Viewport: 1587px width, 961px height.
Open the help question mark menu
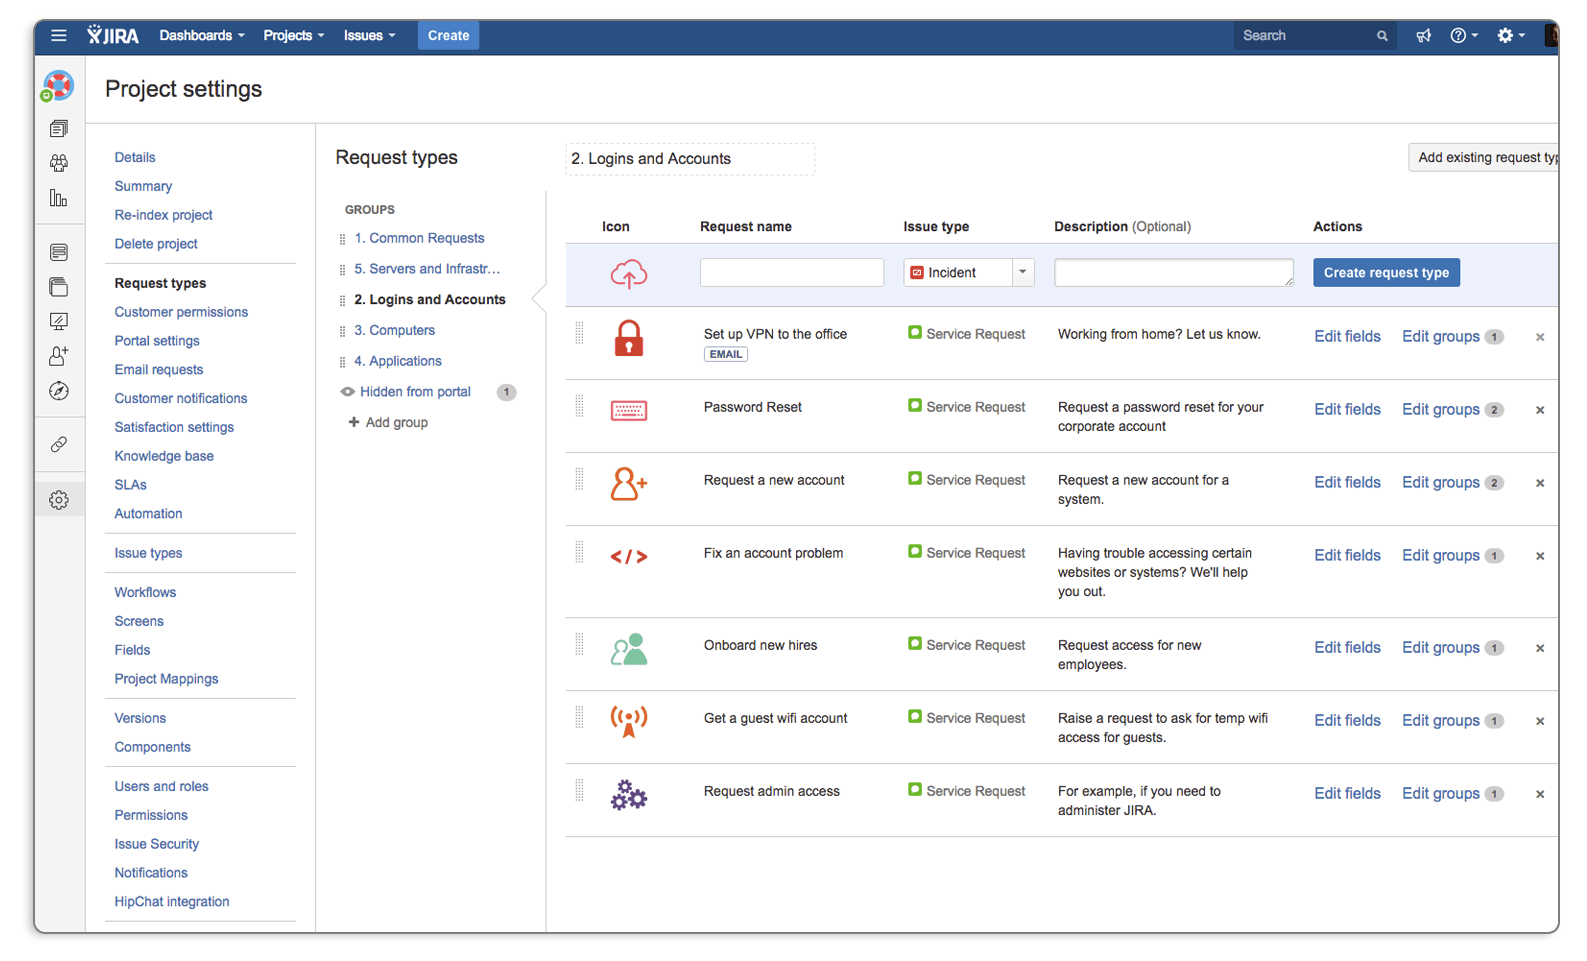point(1464,36)
